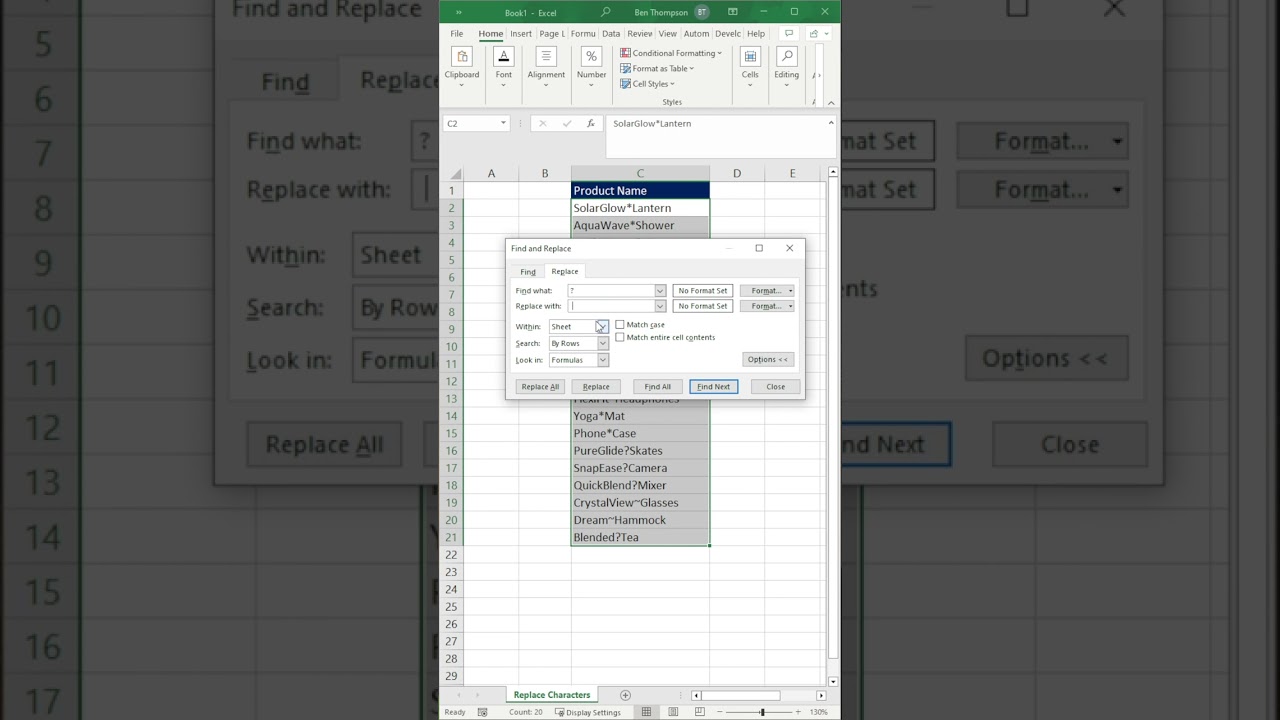Add a new sheet with plus icon
Viewport: 1280px width, 720px height.
coord(625,695)
